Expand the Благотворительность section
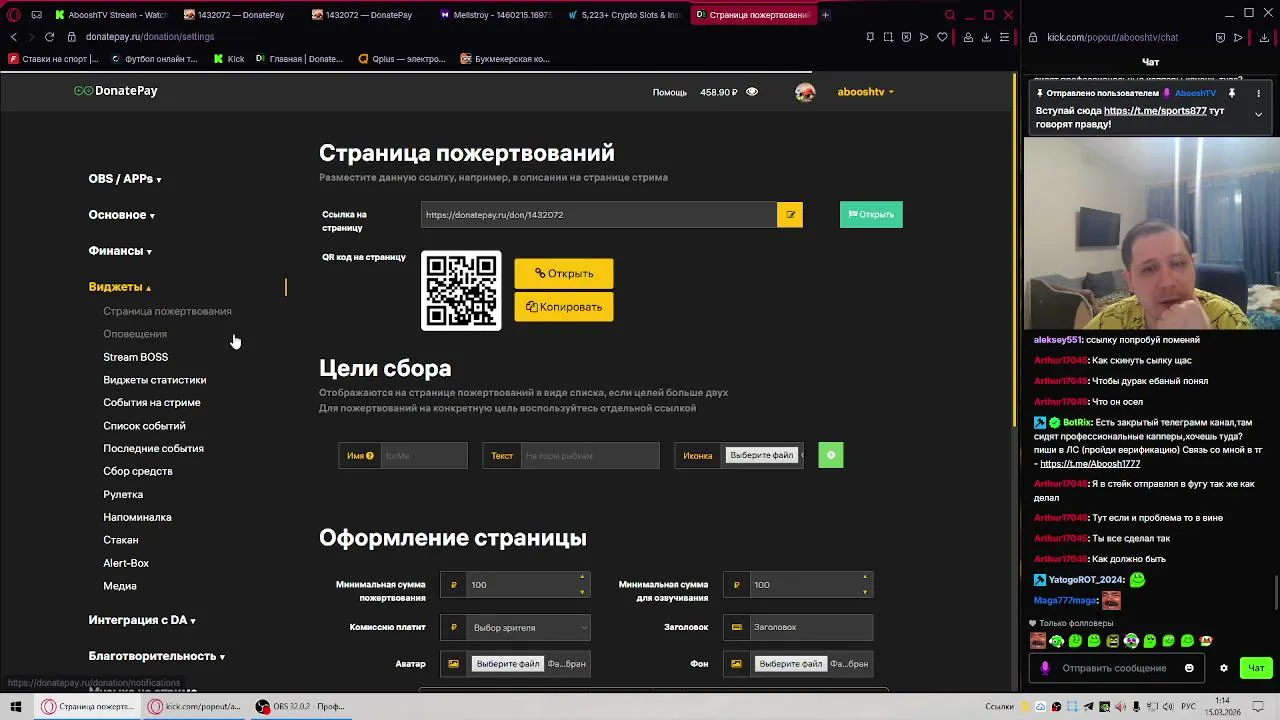This screenshot has width=1280, height=720. tap(157, 656)
